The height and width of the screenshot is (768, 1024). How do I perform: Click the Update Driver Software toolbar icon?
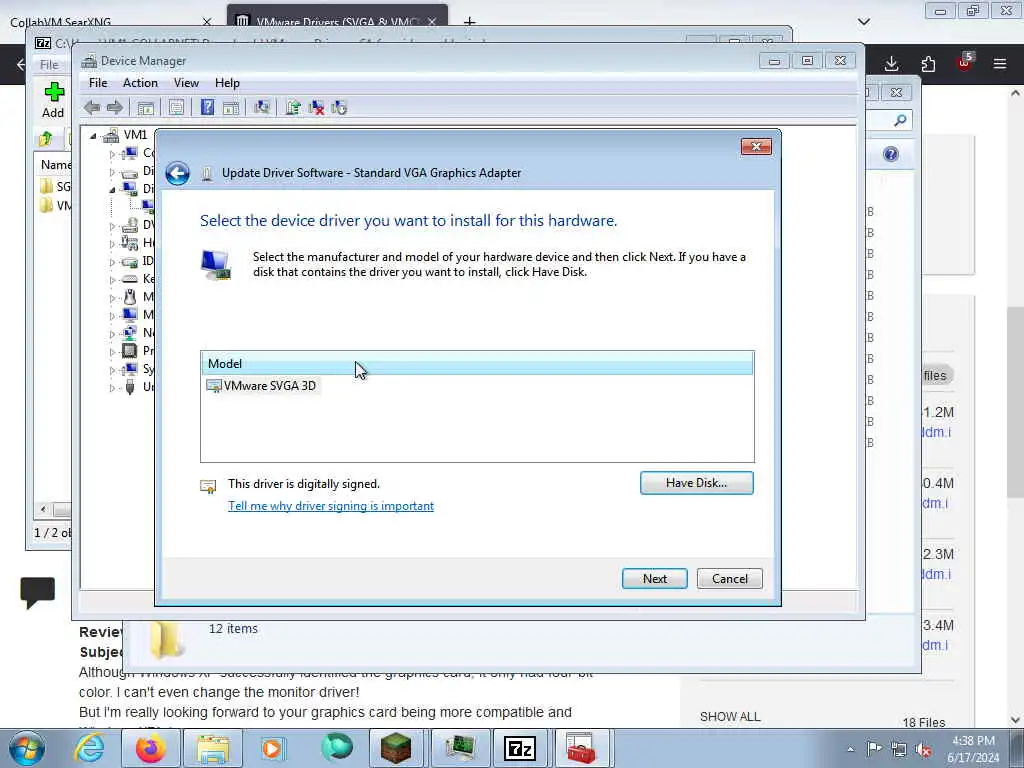pyautogui.click(x=293, y=107)
